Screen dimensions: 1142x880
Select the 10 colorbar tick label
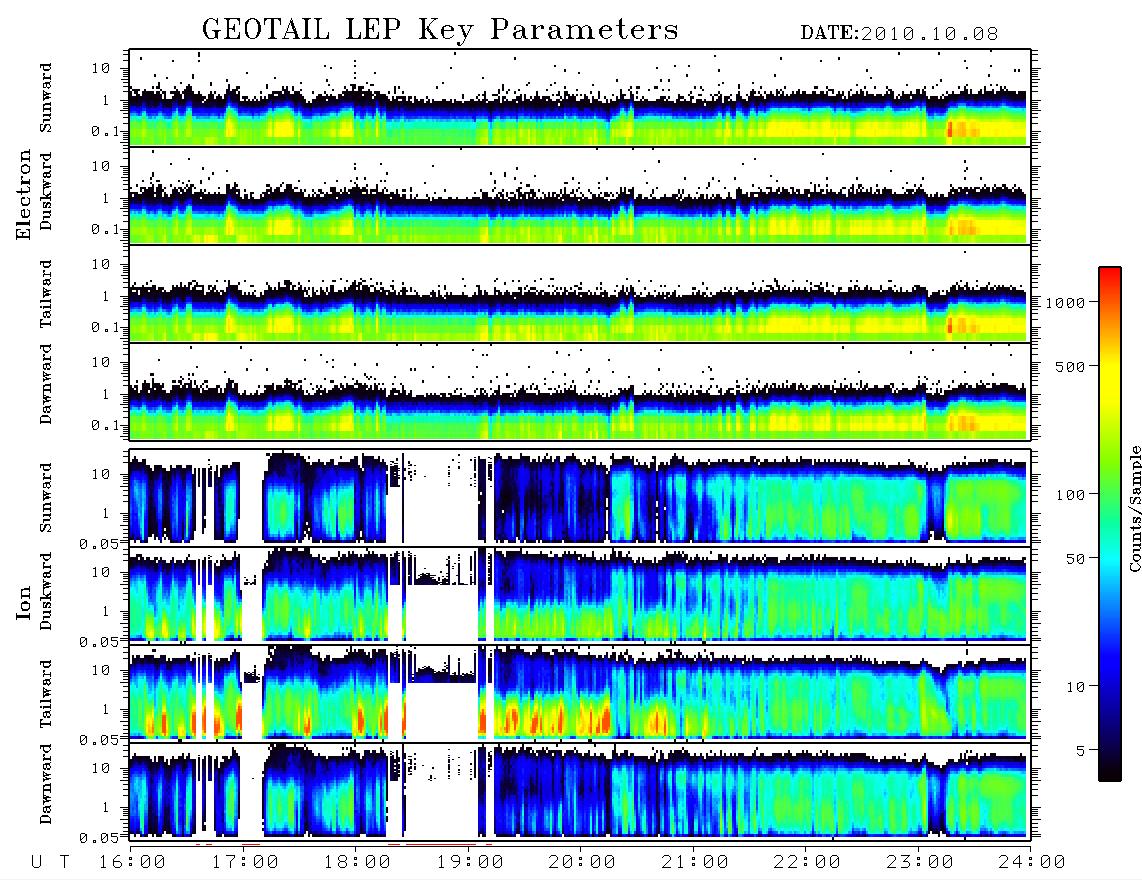click(x=1076, y=687)
